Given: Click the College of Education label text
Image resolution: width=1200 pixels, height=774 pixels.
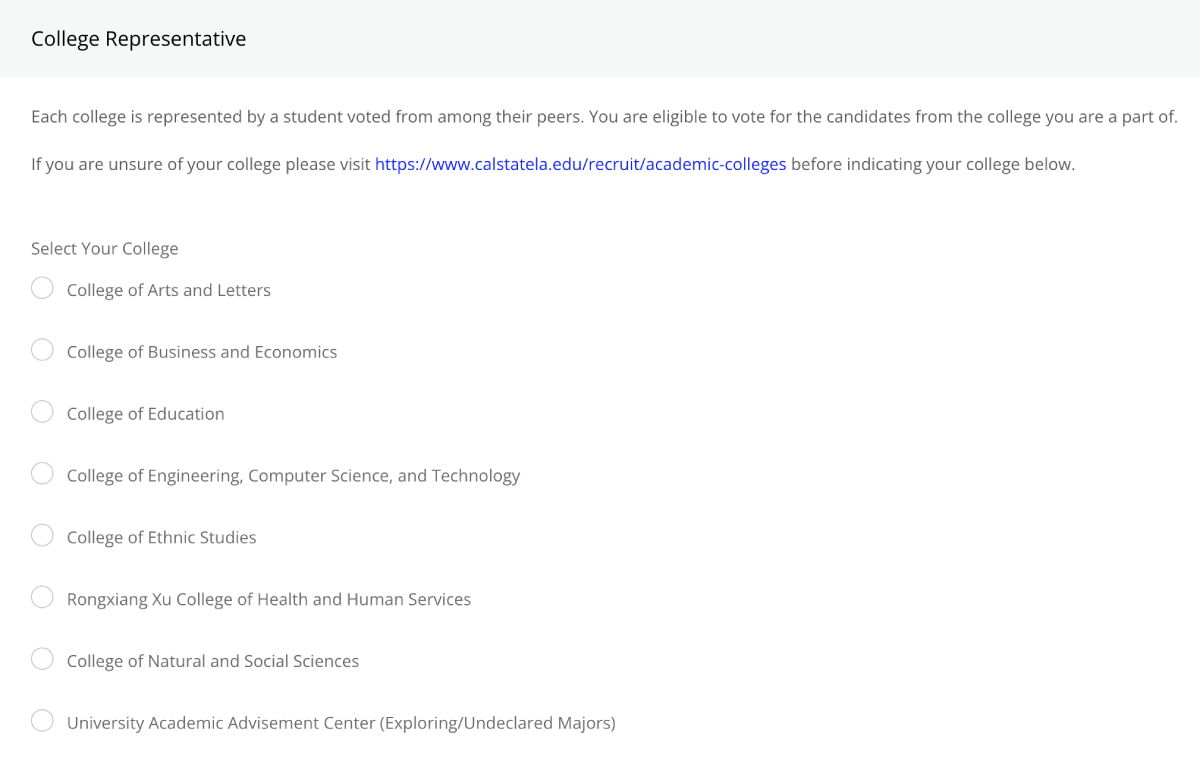Looking at the screenshot, I should pyautogui.click(x=145, y=413).
